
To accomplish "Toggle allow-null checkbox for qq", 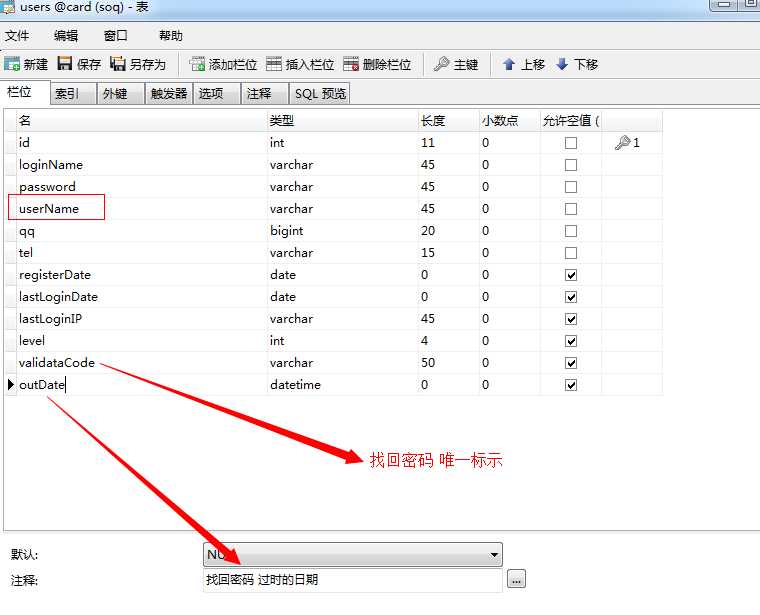I will pyautogui.click(x=571, y=231).
